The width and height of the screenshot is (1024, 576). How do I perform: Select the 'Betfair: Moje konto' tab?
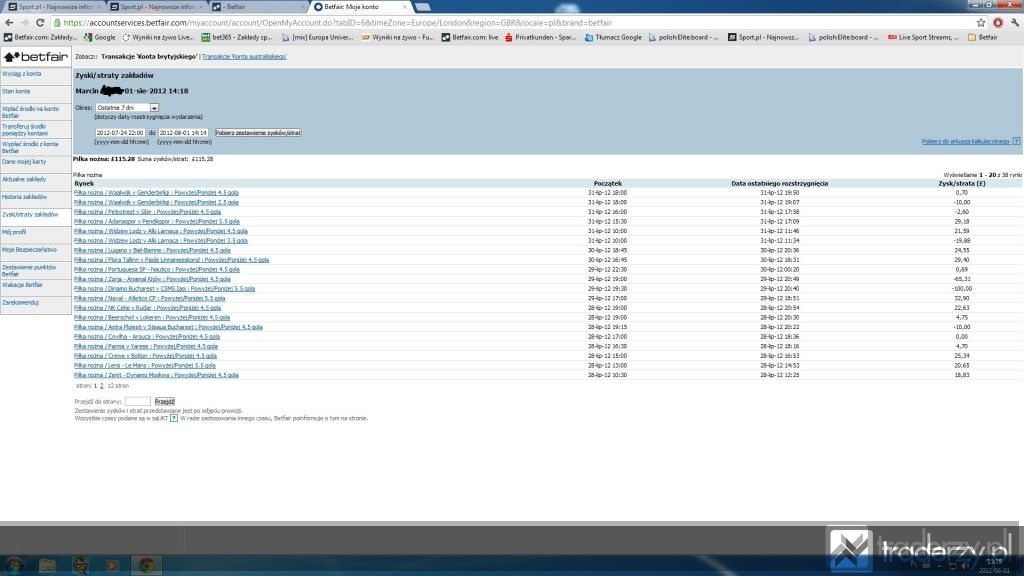point(359,7)
